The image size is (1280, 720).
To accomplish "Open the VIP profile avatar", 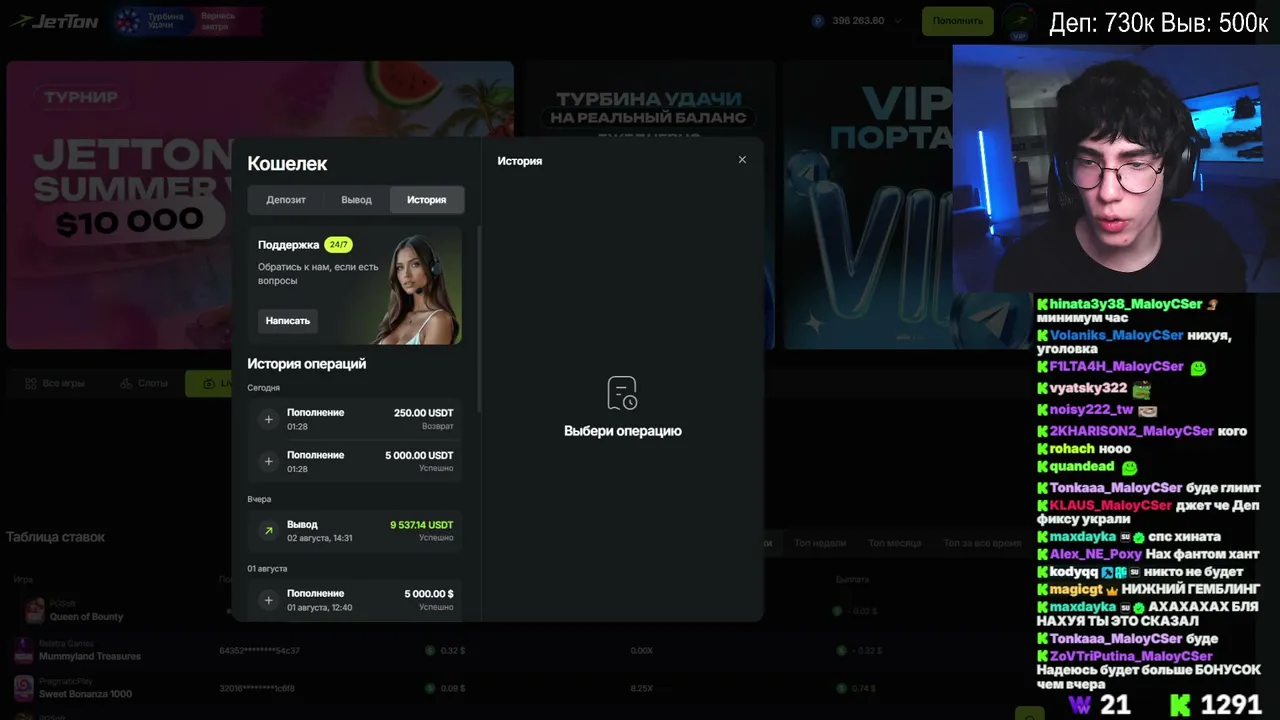I will [1019, 21].
